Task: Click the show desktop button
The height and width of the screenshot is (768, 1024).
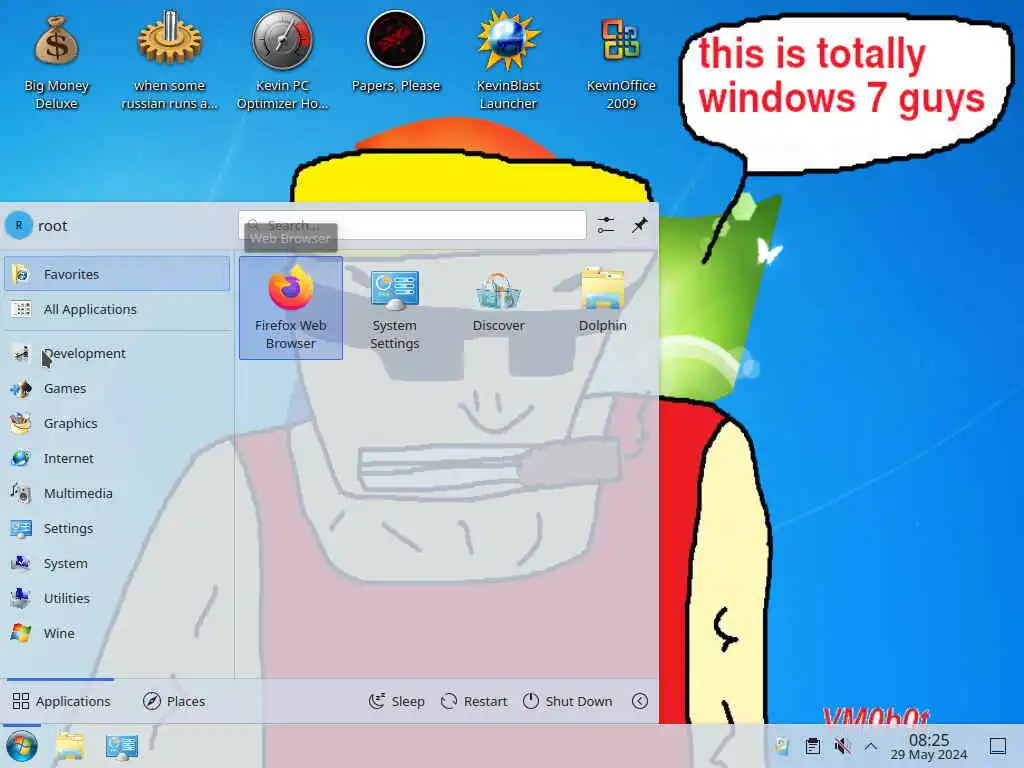Action: pyautogui.click(x=997, y=746)
